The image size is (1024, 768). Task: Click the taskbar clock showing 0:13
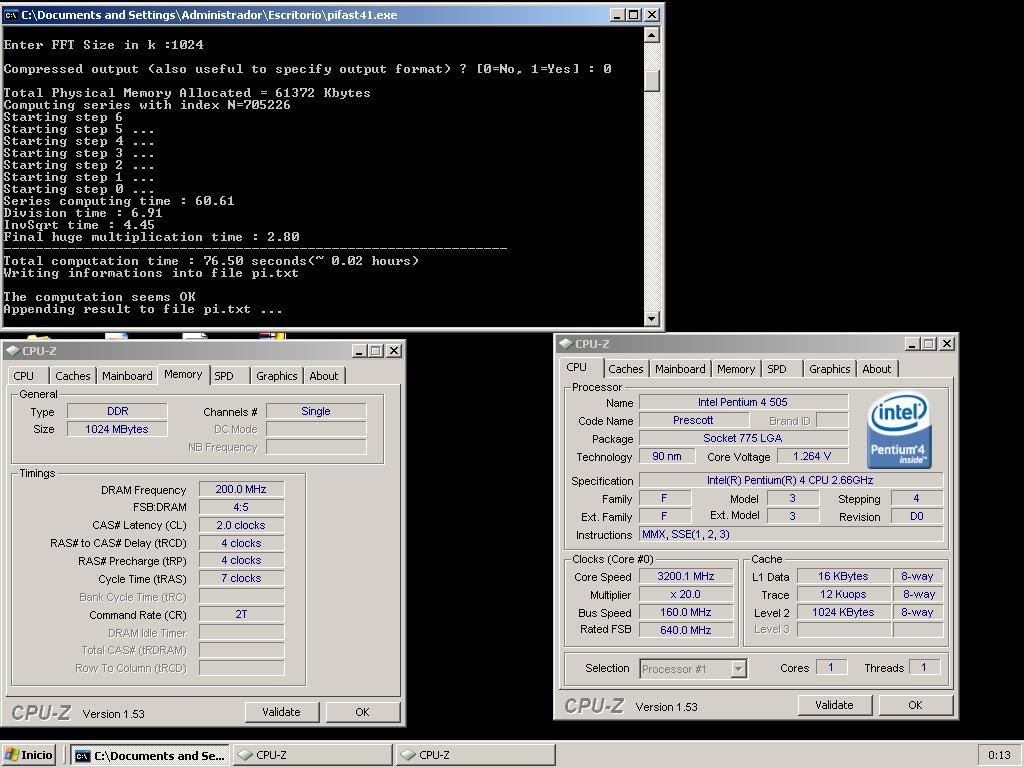(999, 756)
